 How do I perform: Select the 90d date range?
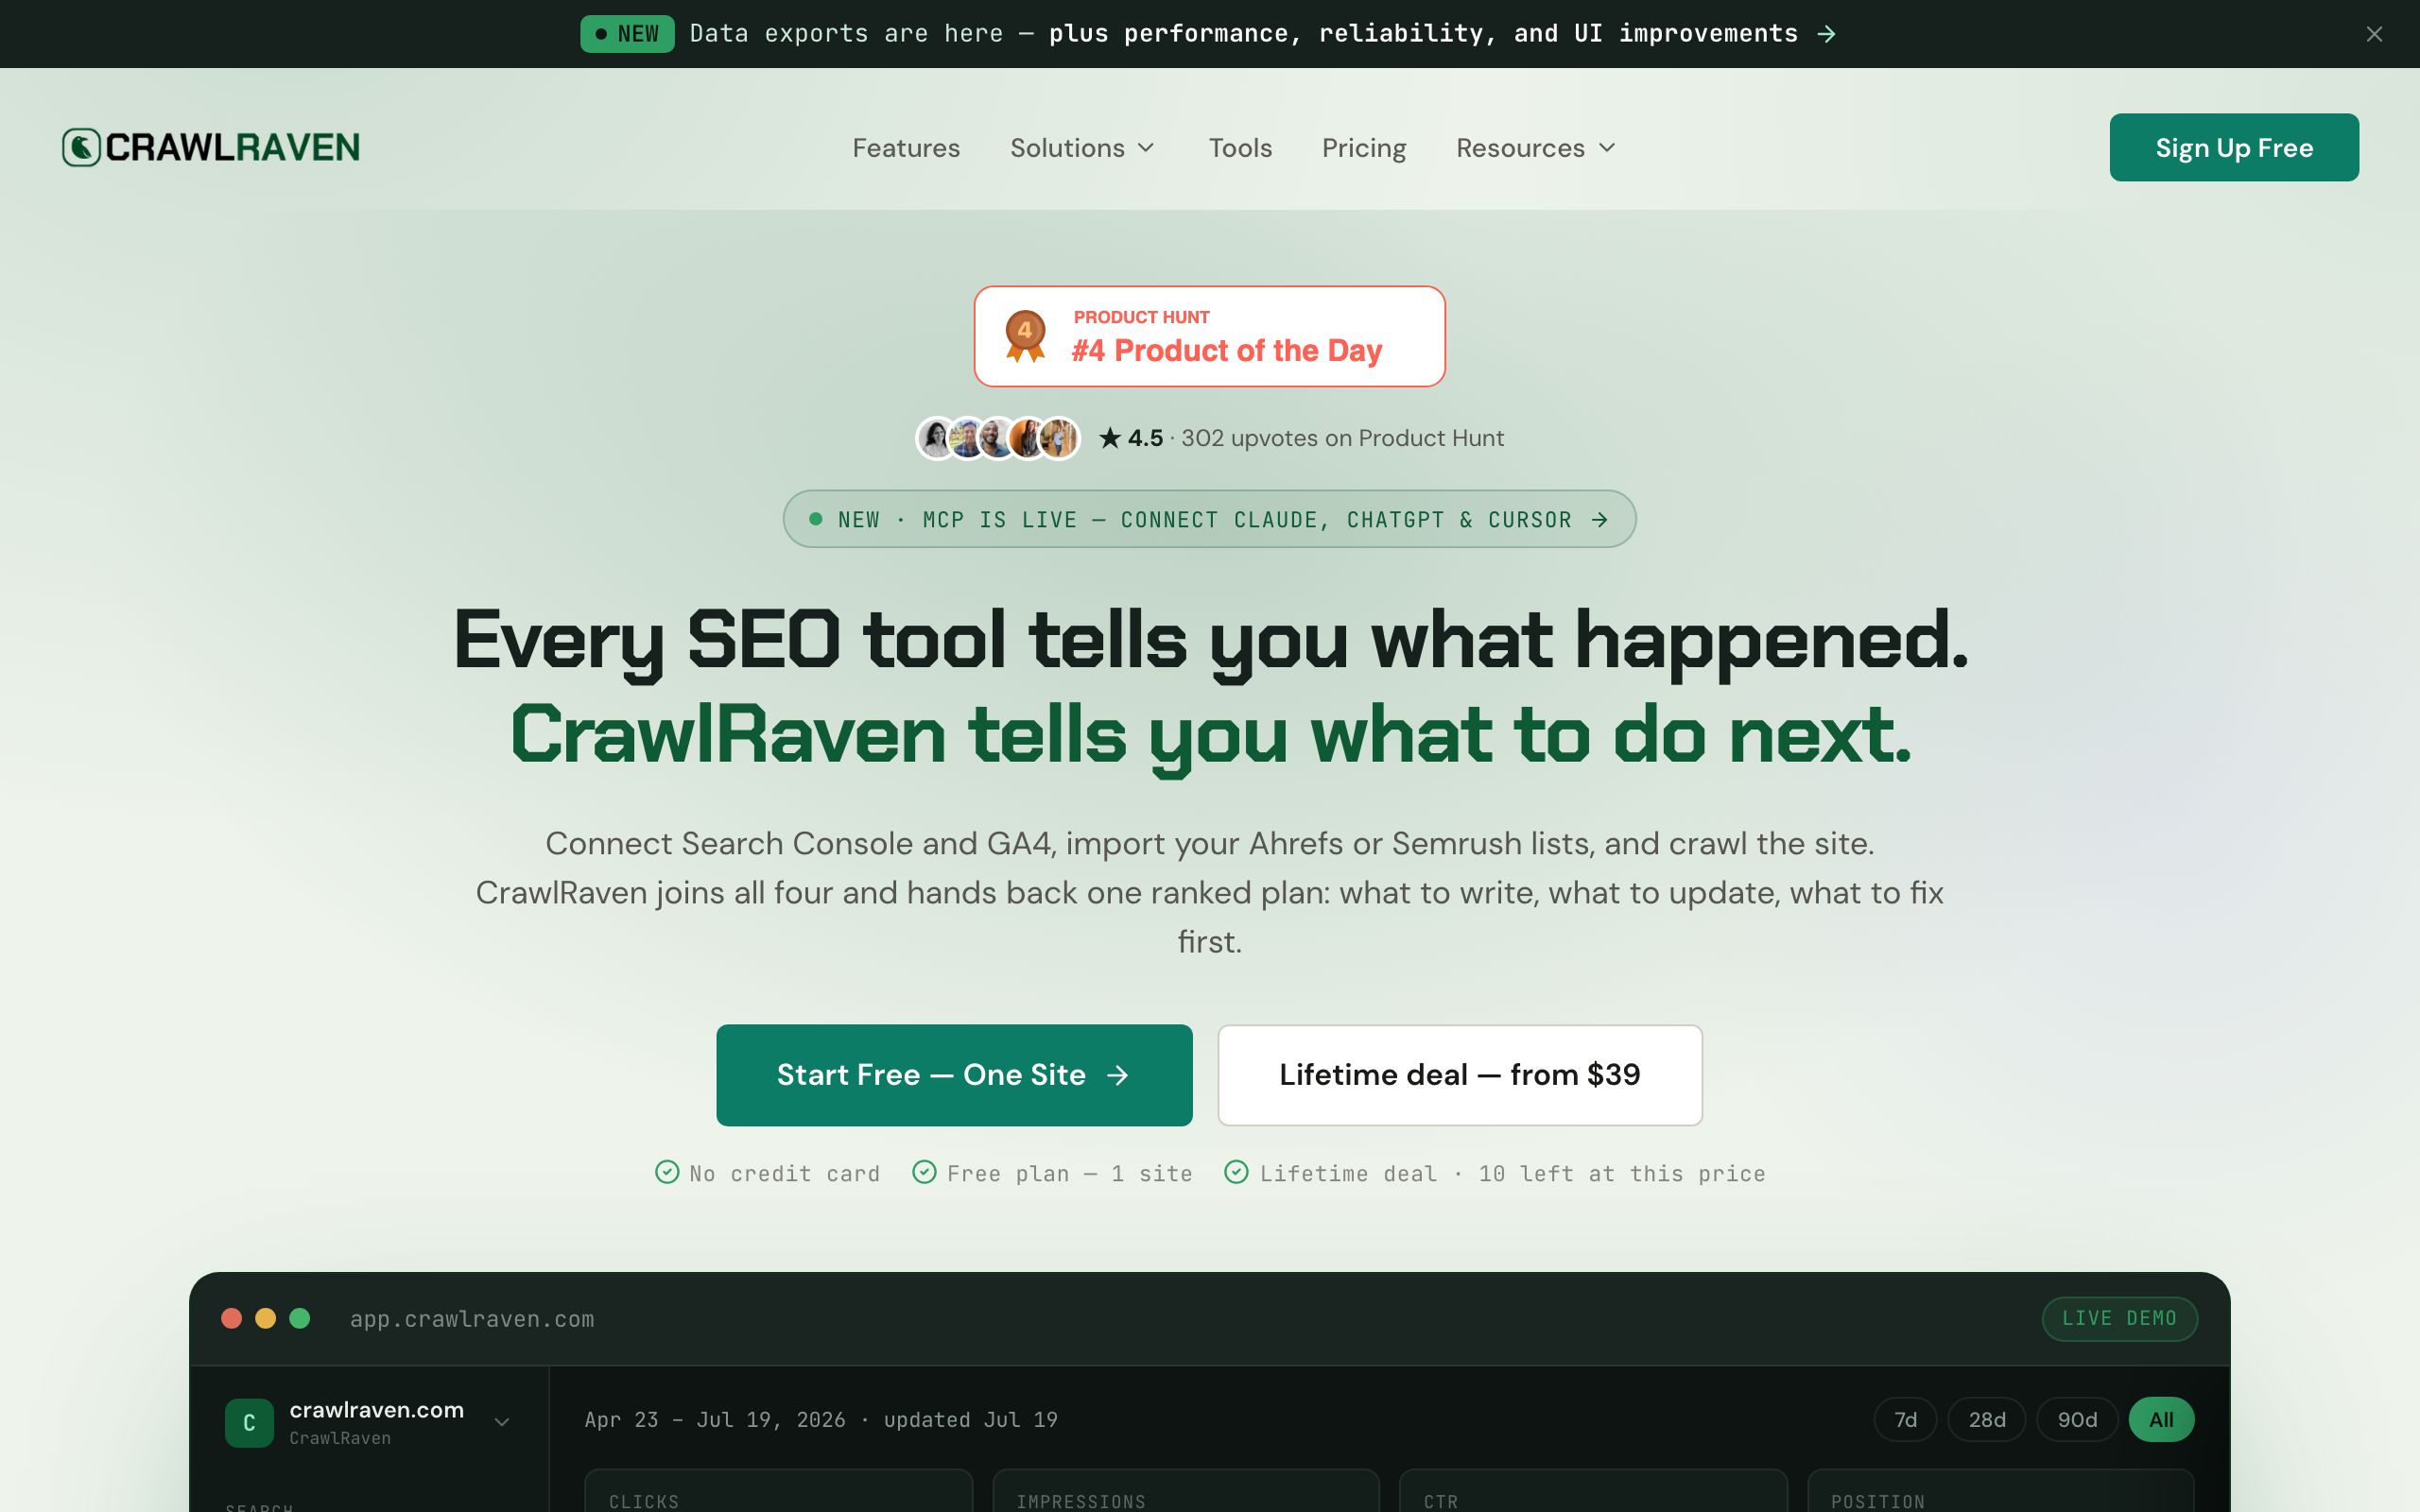click(2077, 1419)
